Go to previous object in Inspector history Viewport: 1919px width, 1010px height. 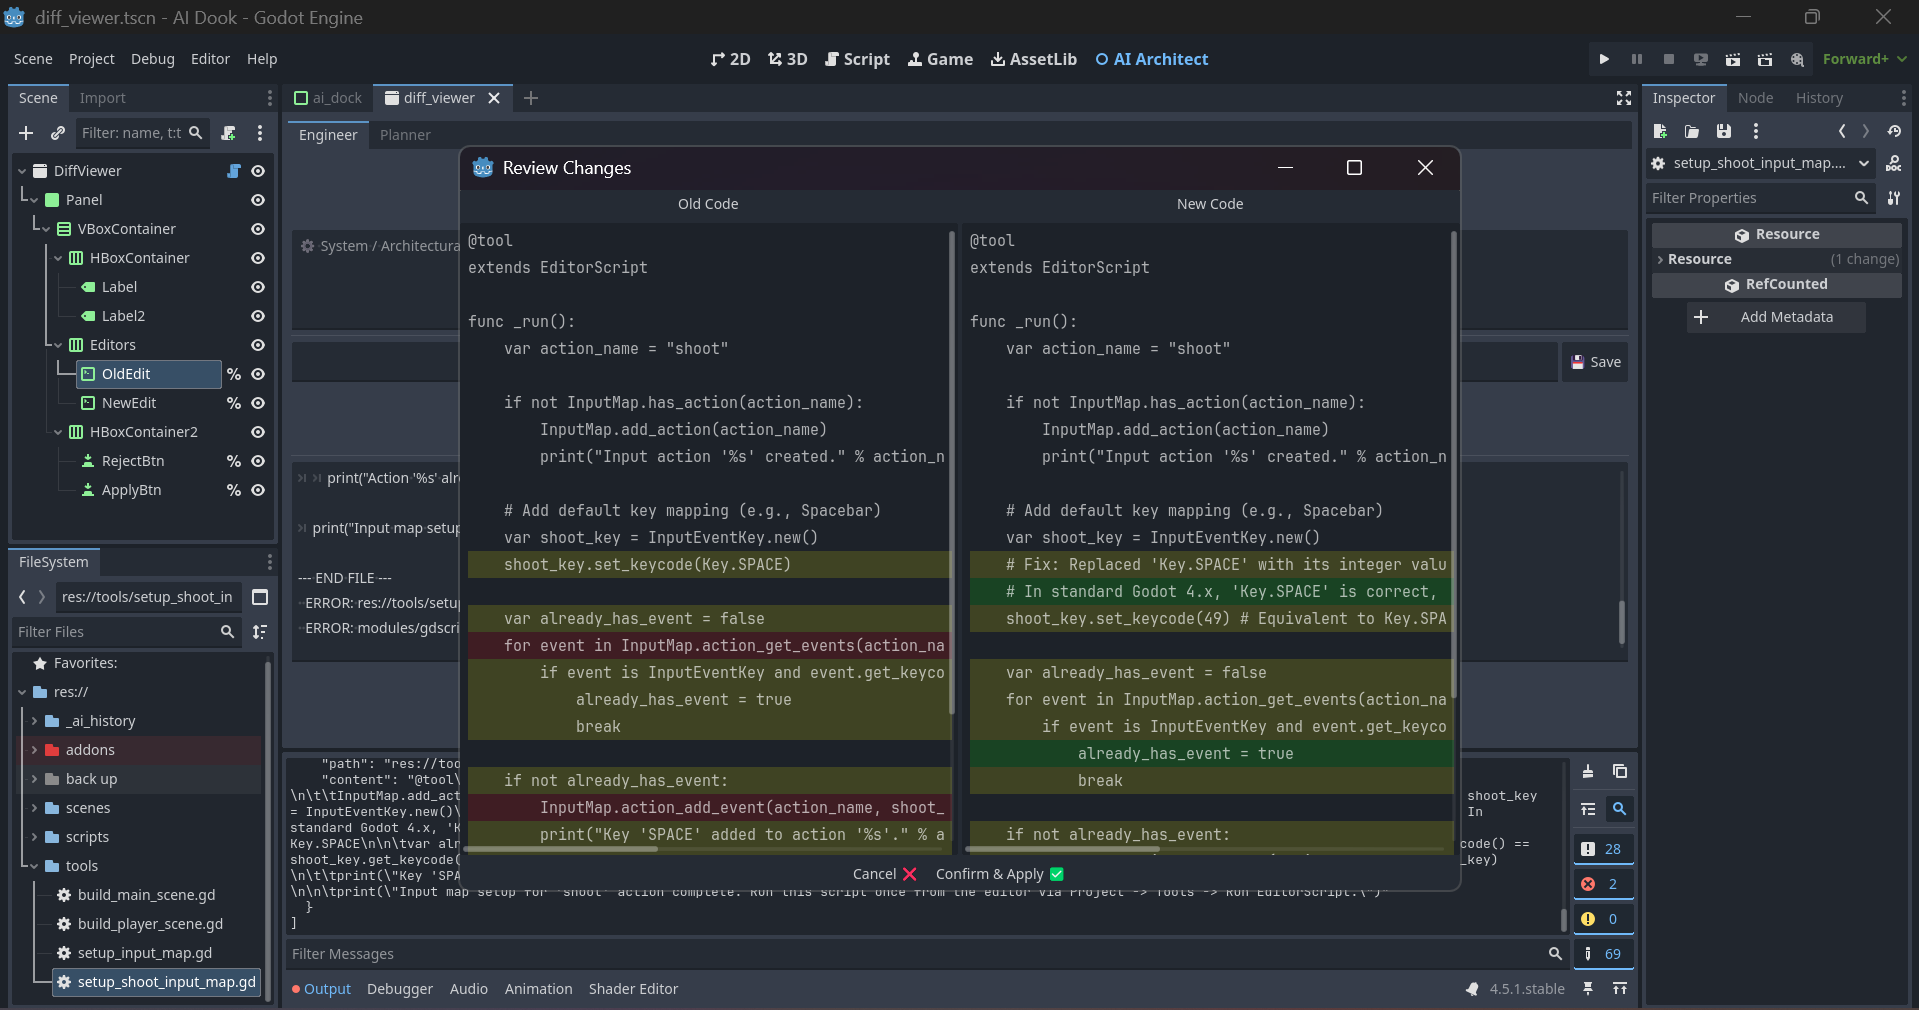[1842, 131]
